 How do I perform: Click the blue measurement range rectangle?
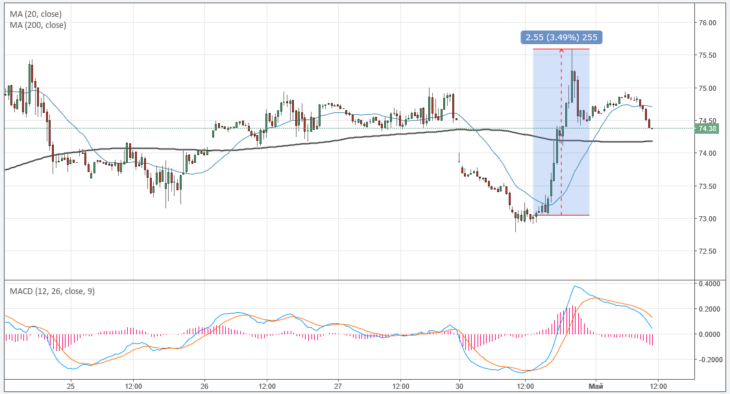pos(561,132)
